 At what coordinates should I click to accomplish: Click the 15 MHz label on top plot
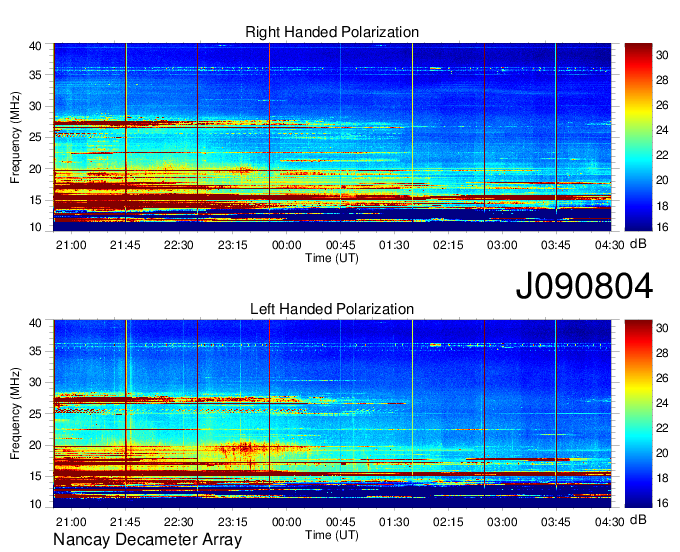tap(35, 200)
